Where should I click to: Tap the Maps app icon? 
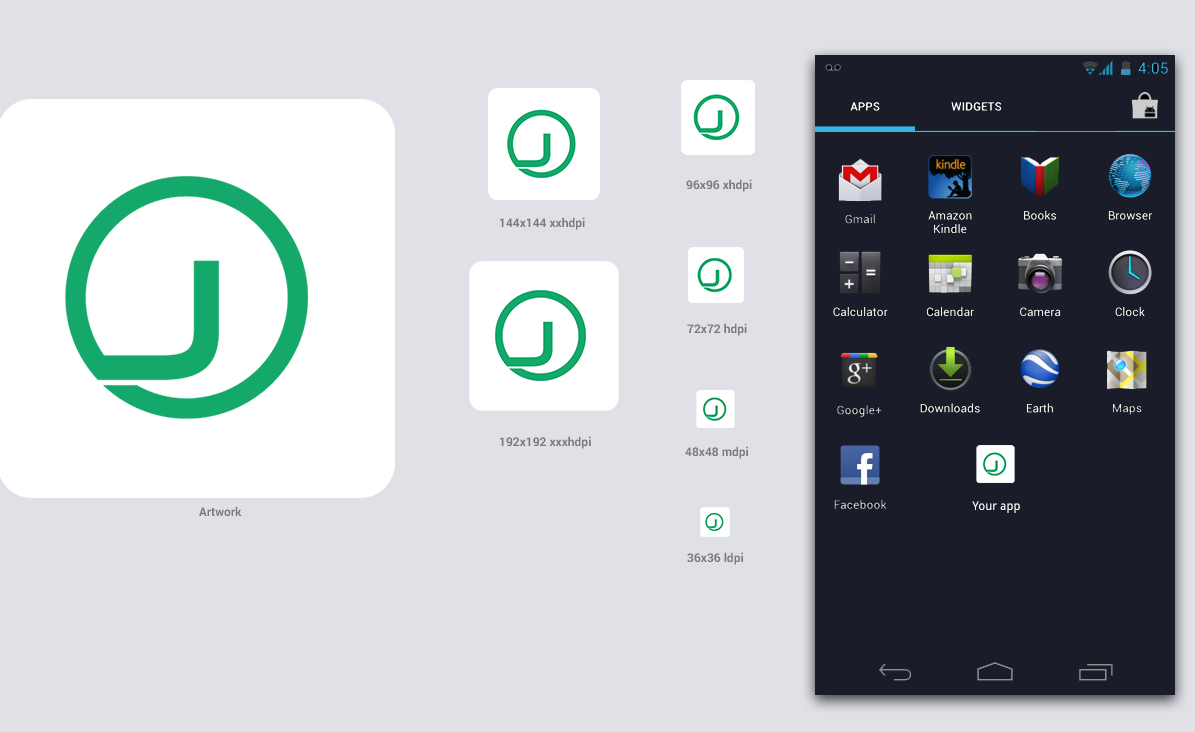click(x=1126, y=370)
